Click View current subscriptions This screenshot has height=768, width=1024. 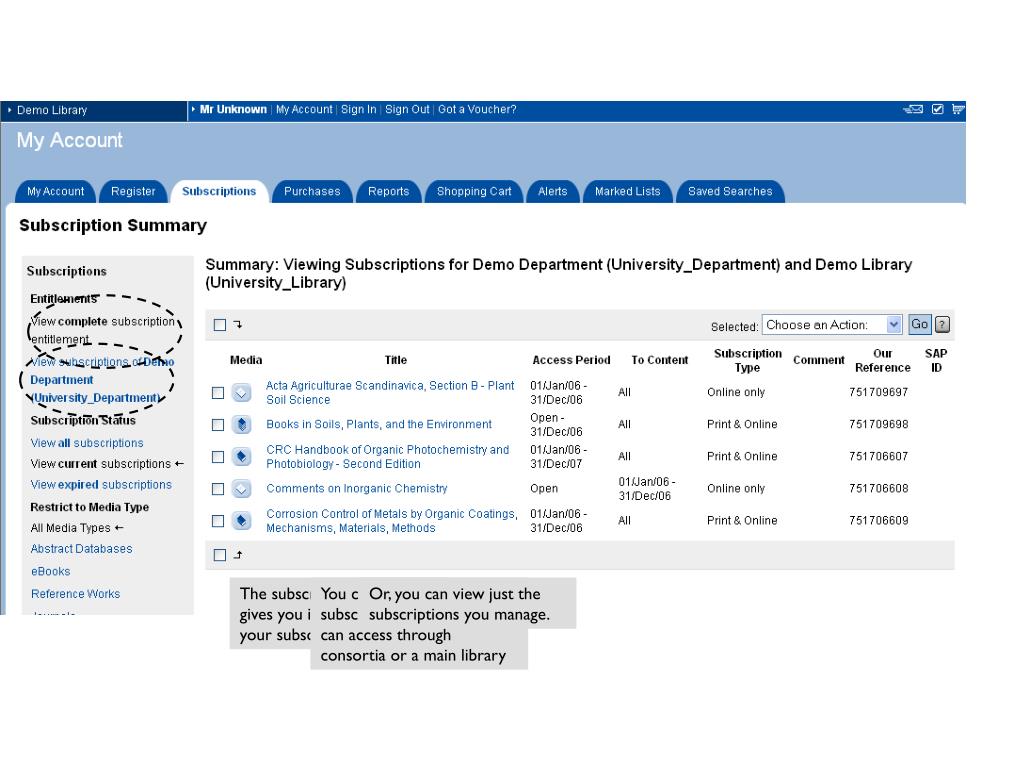101,464
